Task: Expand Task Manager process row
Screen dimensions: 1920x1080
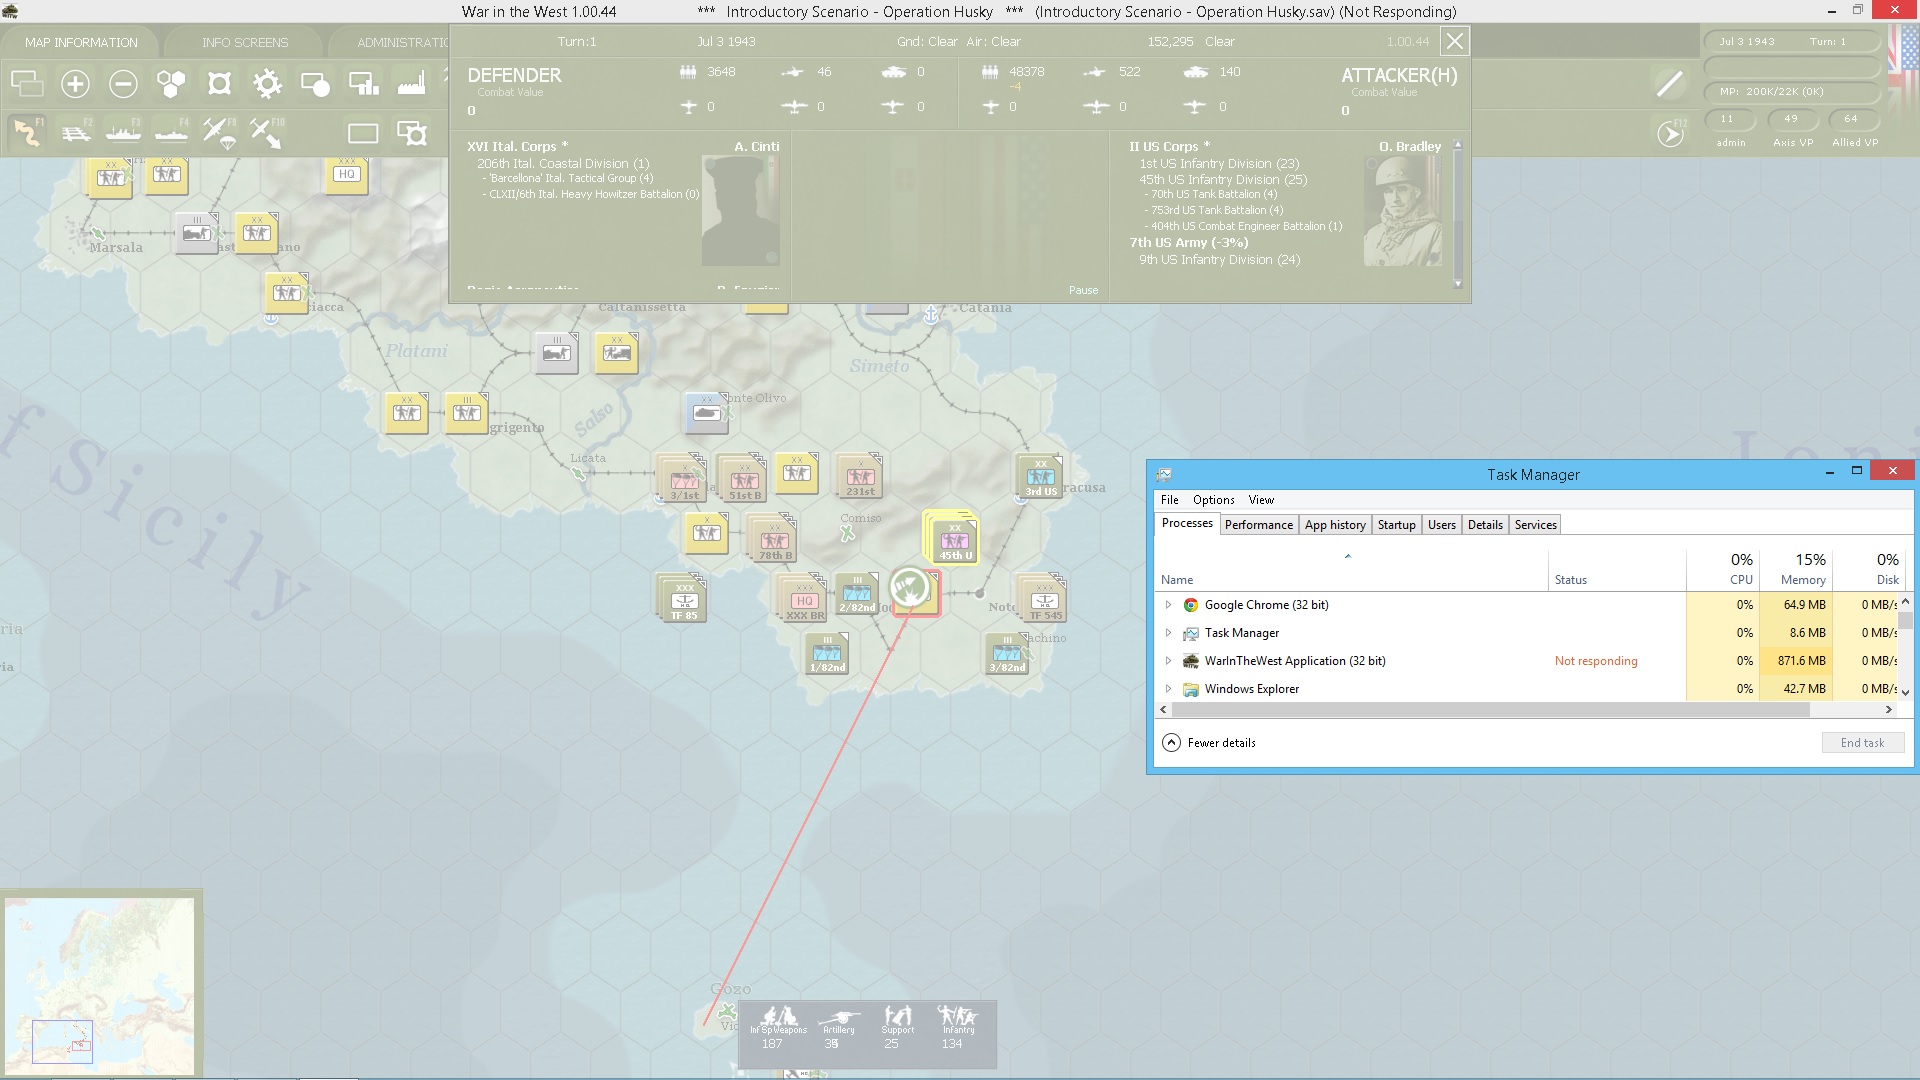Action: point(1168,633)
